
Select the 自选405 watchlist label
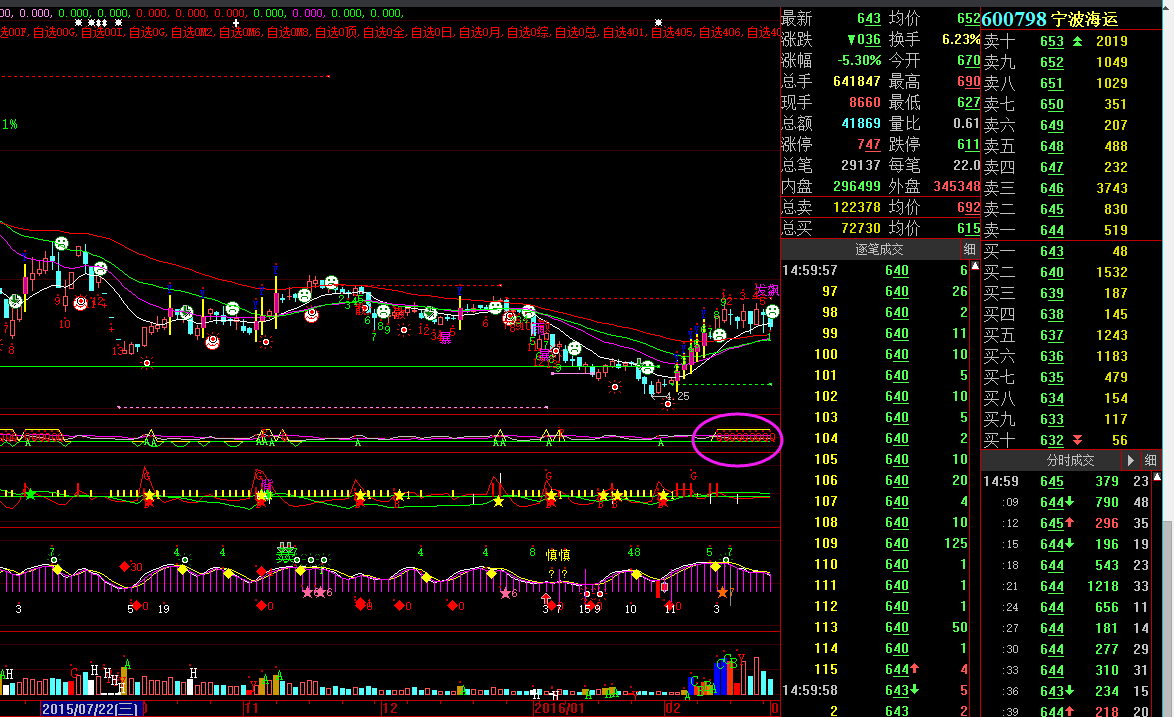pos(673,33)
